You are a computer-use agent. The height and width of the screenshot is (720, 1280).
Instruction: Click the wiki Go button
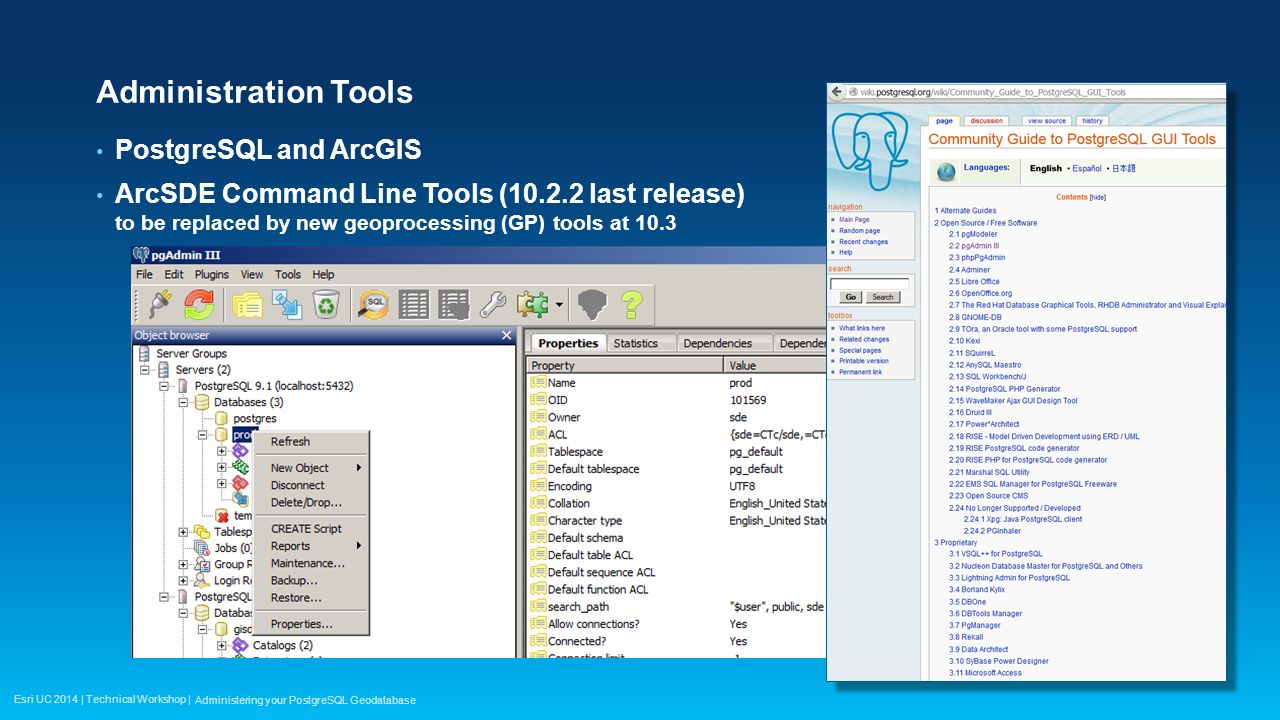point(851,297)
